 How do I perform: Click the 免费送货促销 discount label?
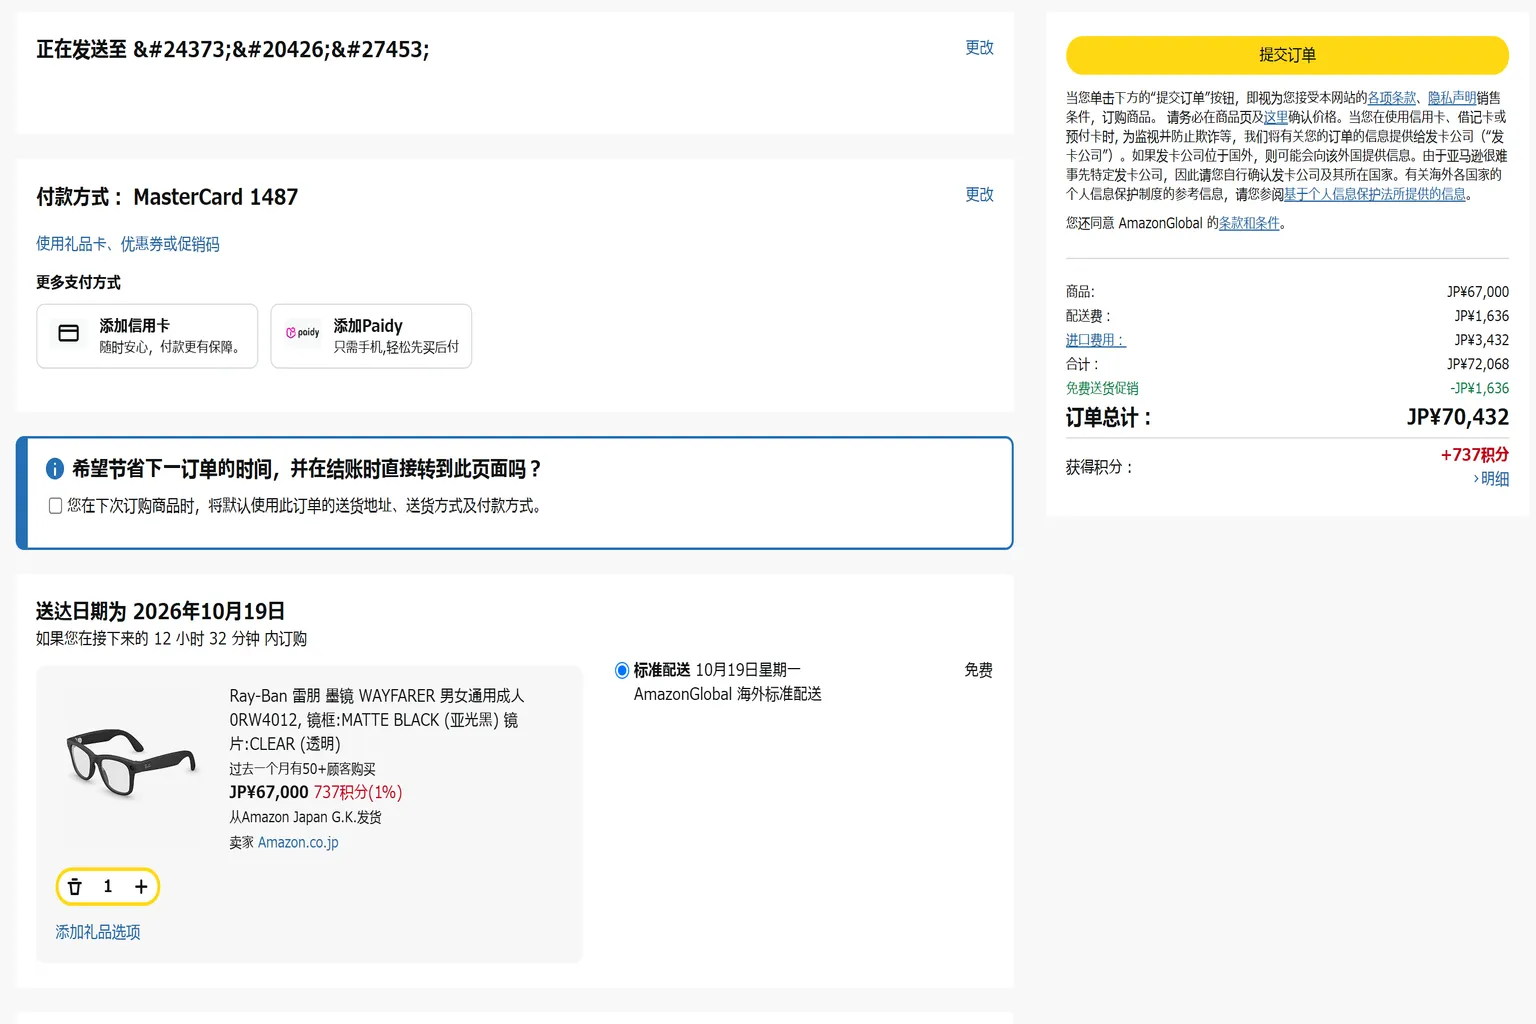tap(1102, 388)
